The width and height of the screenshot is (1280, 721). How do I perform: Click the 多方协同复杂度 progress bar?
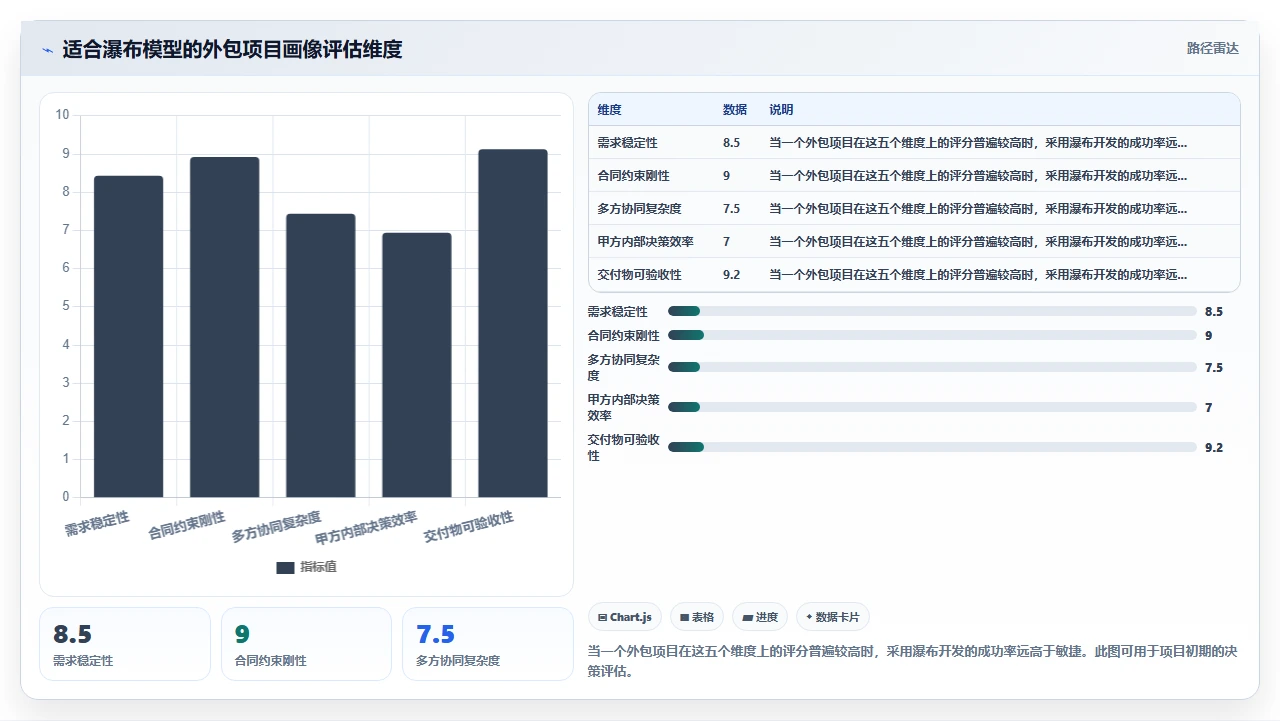click(932, 368)
